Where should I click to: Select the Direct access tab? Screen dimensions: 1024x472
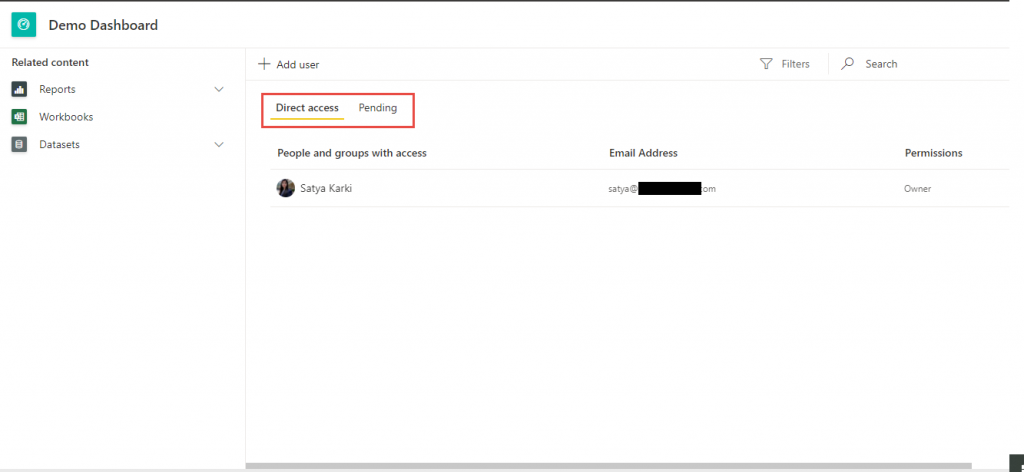coord(307,108)
